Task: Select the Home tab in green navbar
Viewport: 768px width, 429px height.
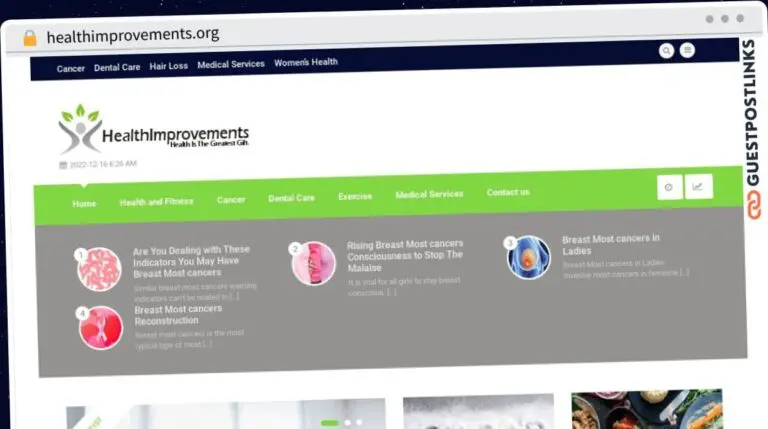Action: [x=84, y=204]
